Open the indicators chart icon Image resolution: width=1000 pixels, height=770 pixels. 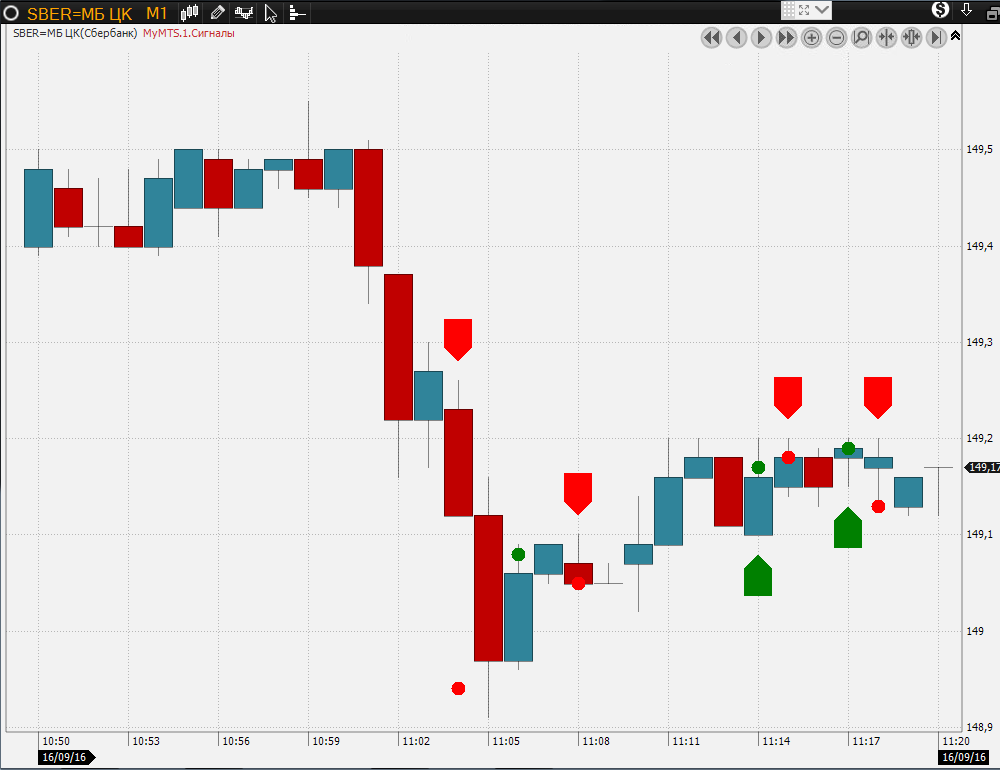(243, 13)
